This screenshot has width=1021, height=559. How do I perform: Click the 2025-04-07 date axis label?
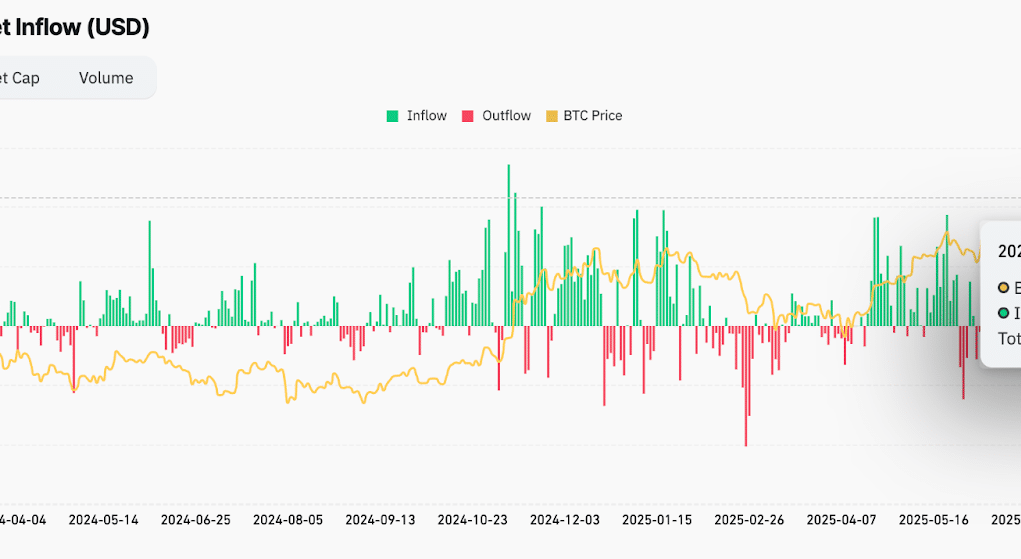pos(841,520)
